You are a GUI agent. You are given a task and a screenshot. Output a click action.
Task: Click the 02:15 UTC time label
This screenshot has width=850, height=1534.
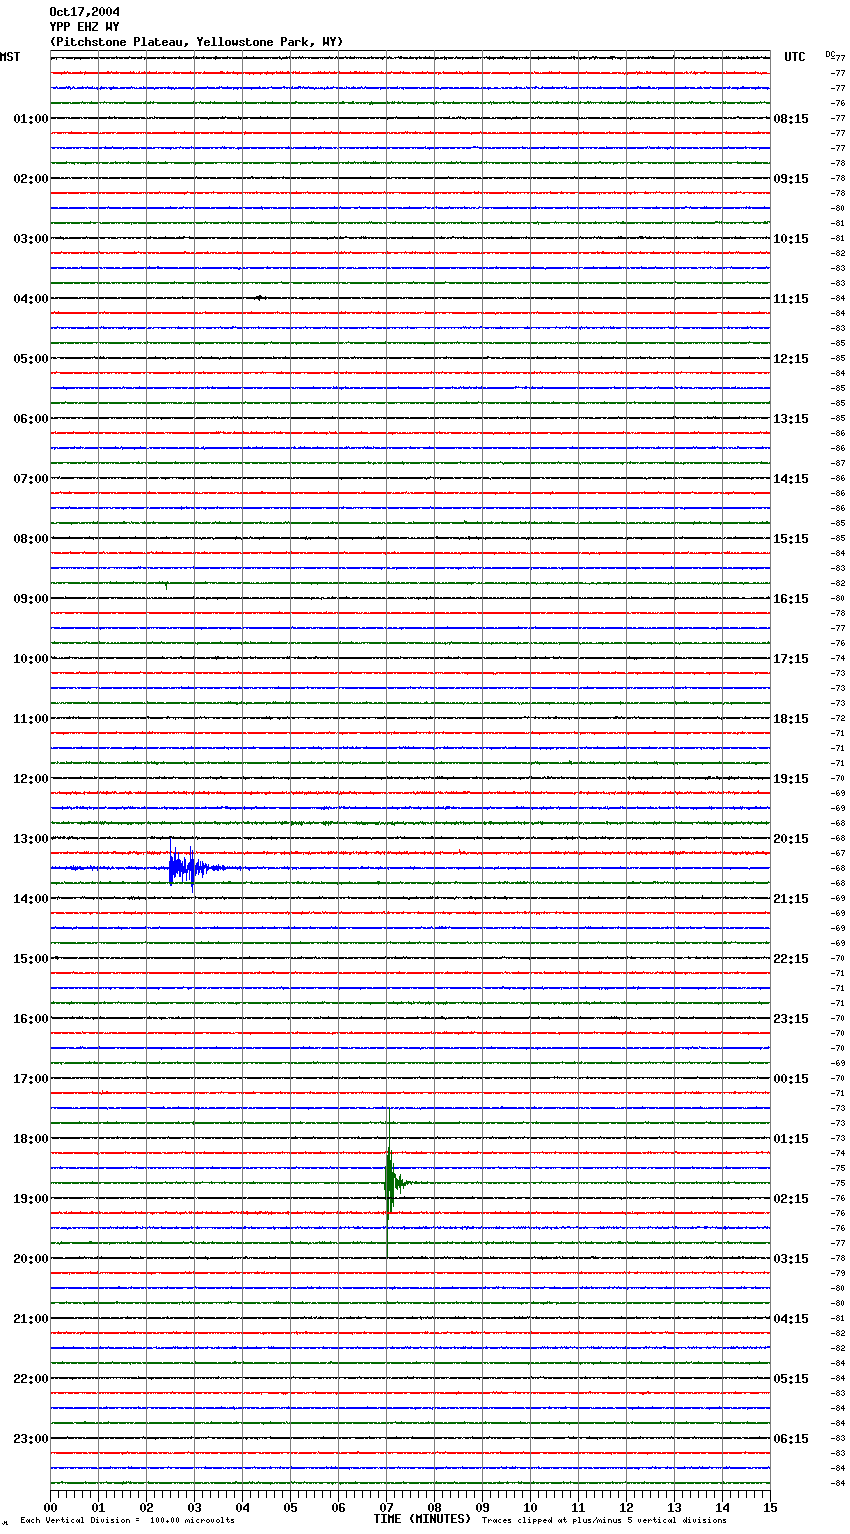click(791, 1199)
